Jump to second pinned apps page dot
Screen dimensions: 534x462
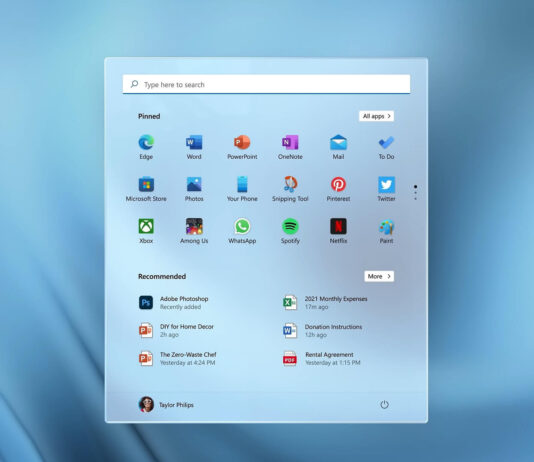(415, 193)
